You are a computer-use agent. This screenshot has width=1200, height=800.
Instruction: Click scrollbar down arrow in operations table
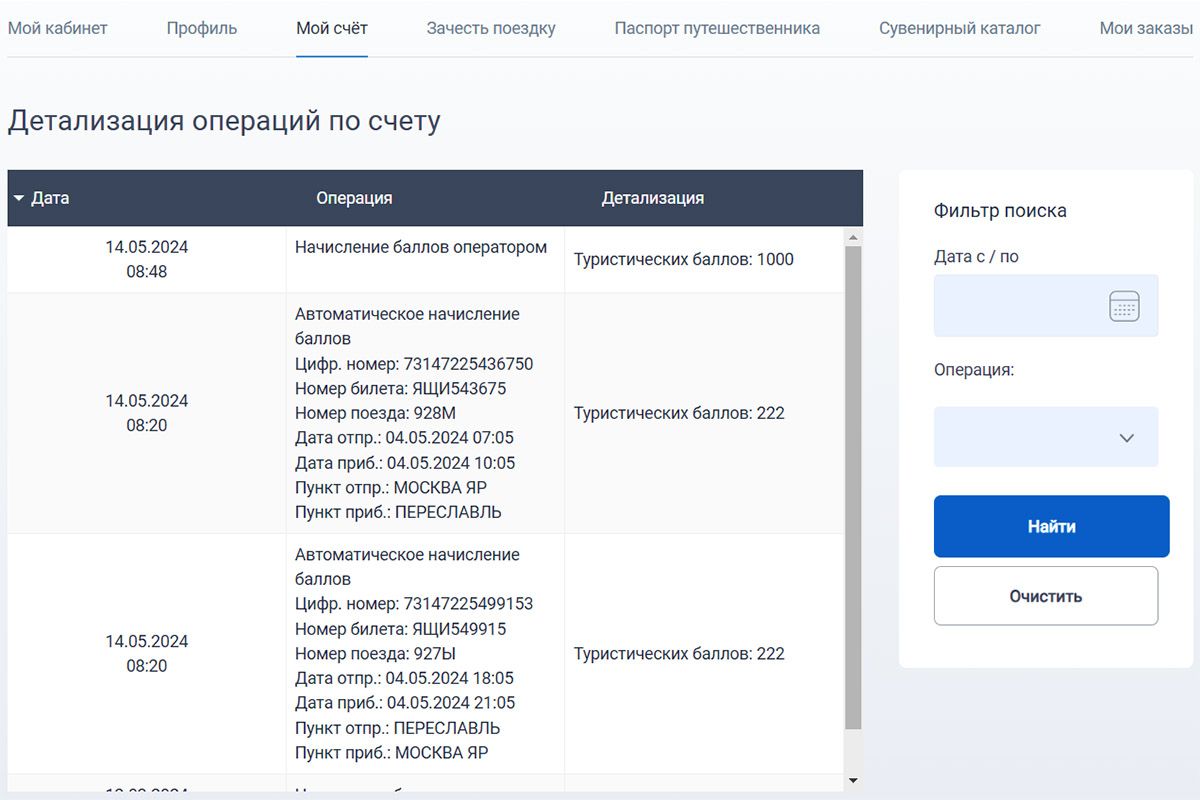853,780
